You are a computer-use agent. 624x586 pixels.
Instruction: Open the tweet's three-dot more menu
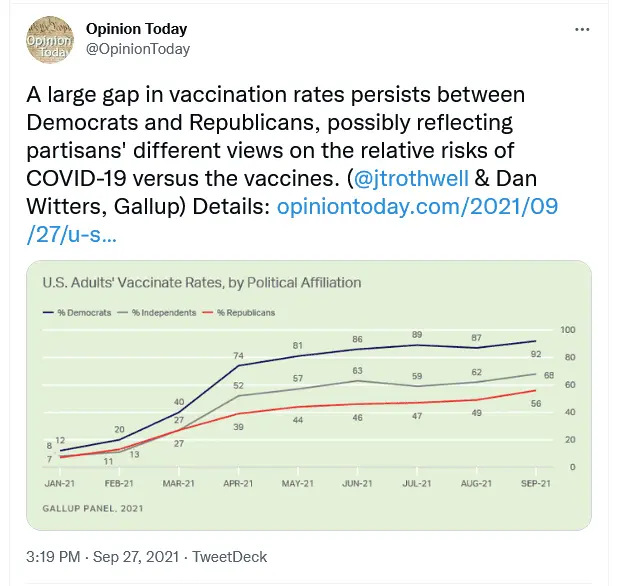click(x=582, y=30)
